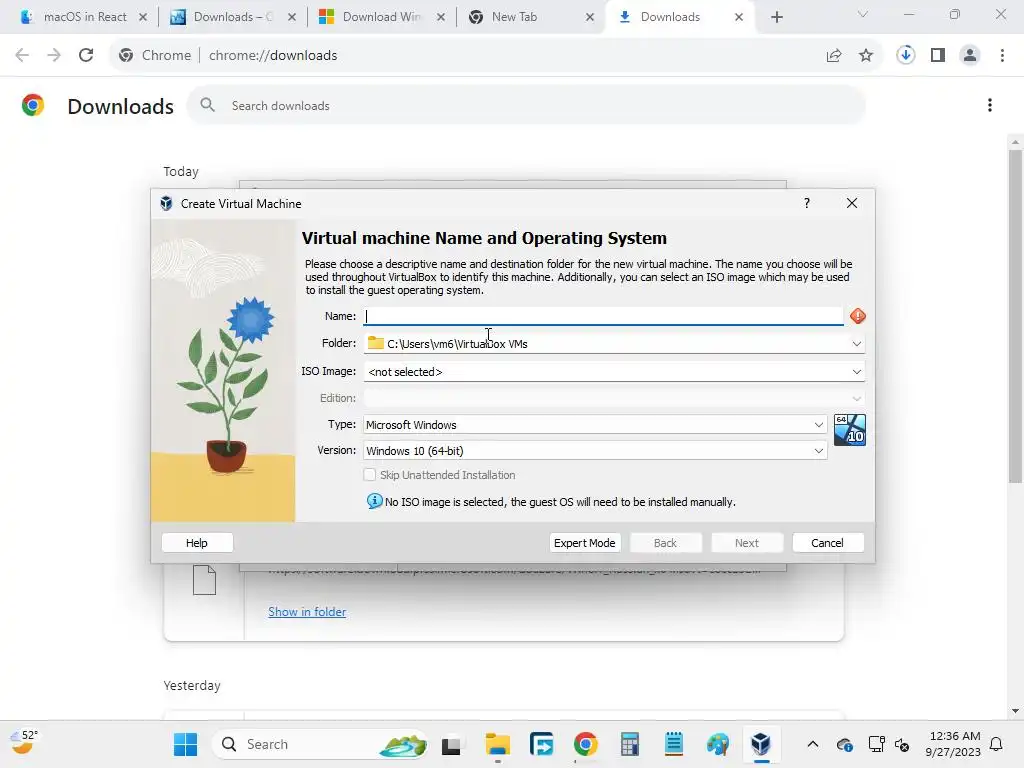Expand the Folder dropdown
The image size is (1024, 768).
point(856,344)
